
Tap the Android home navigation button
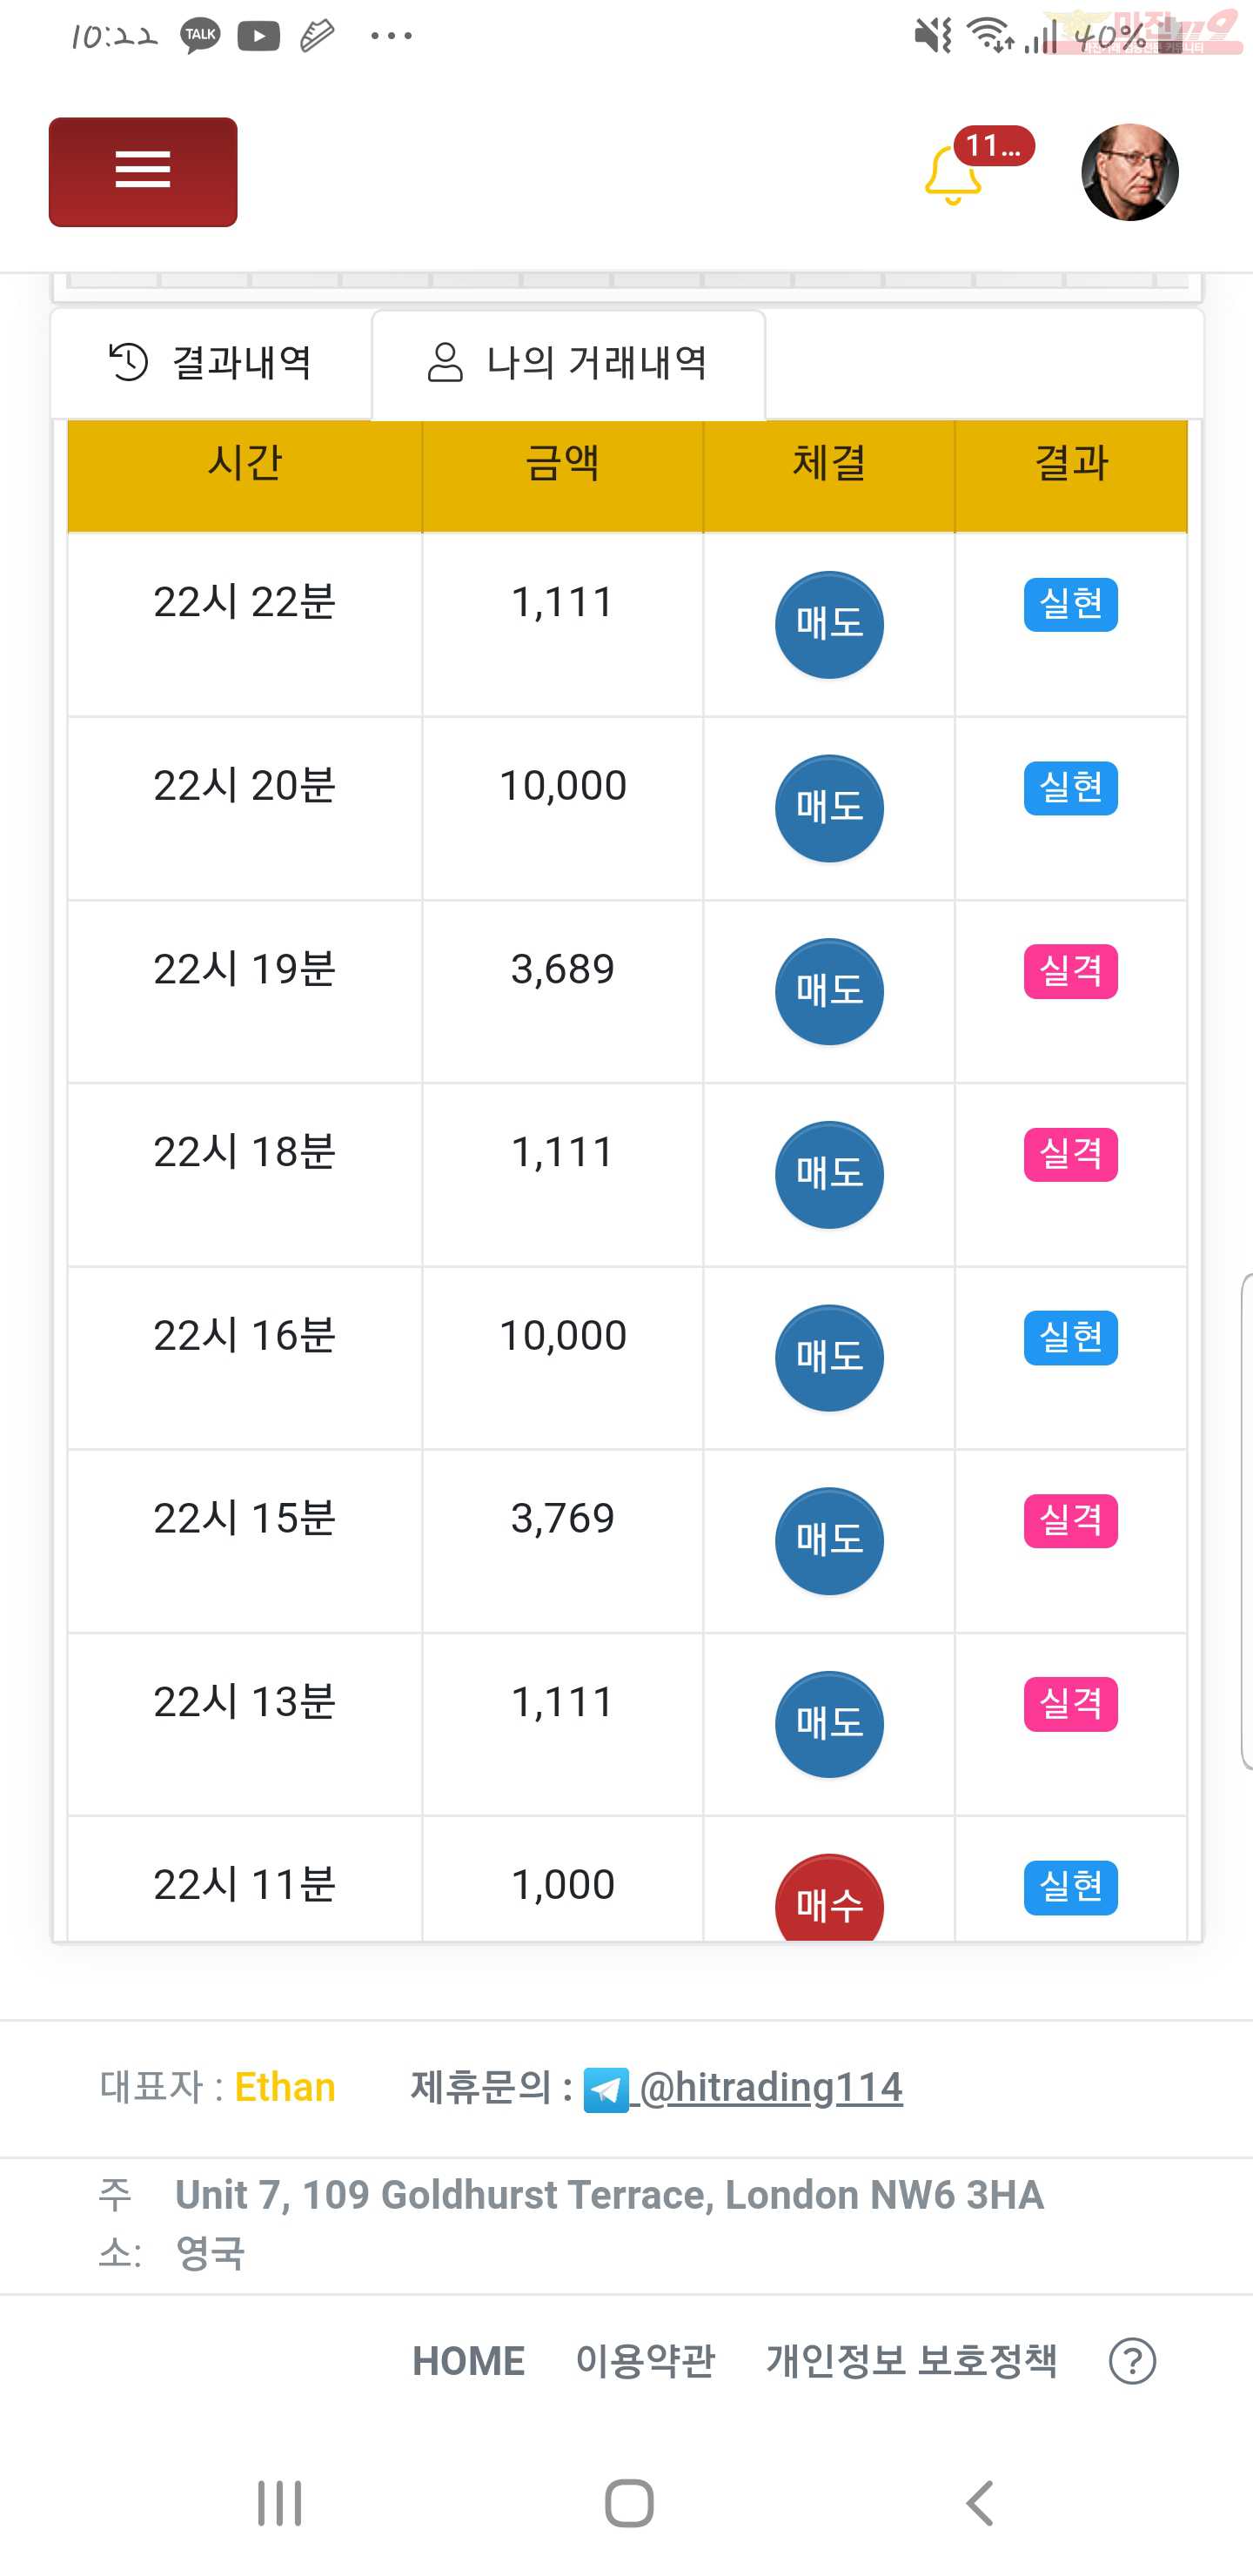(629, 2504)
